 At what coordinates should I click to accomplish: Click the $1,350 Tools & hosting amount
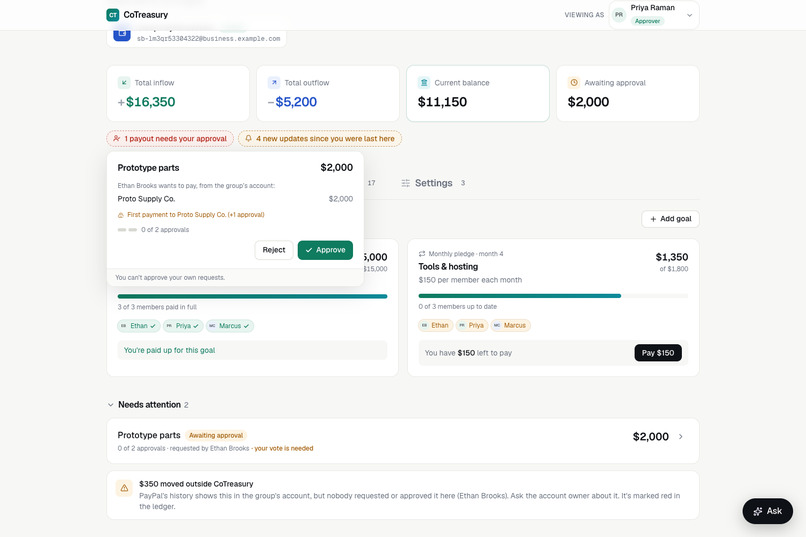(672, 257)
